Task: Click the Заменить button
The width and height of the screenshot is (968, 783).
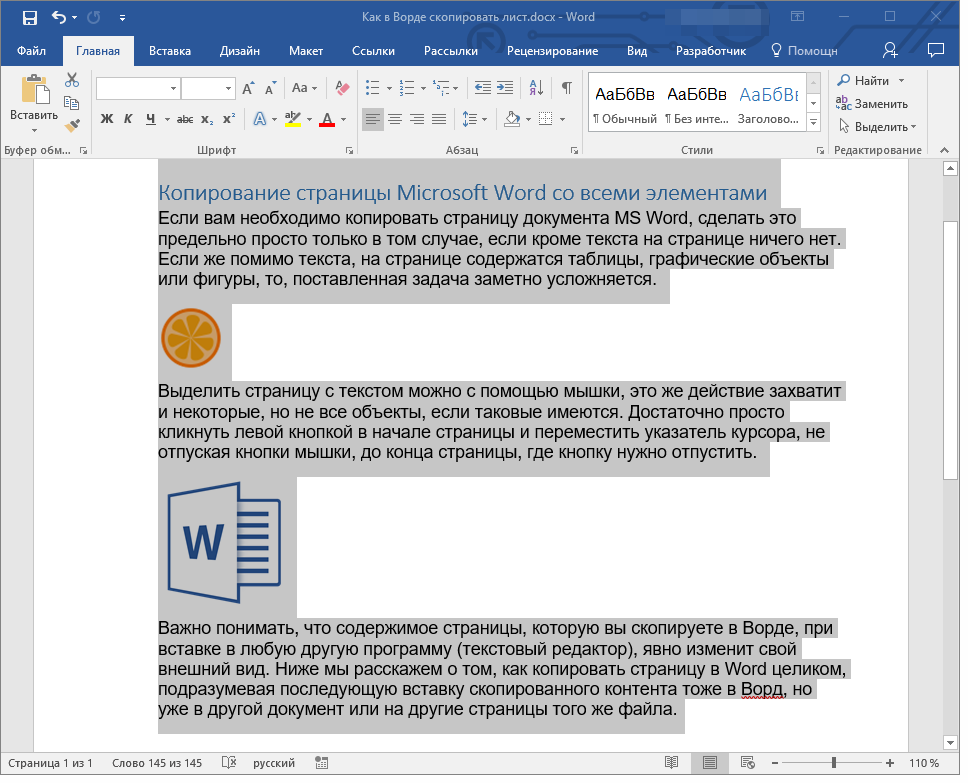Action: tap(872, 104)
